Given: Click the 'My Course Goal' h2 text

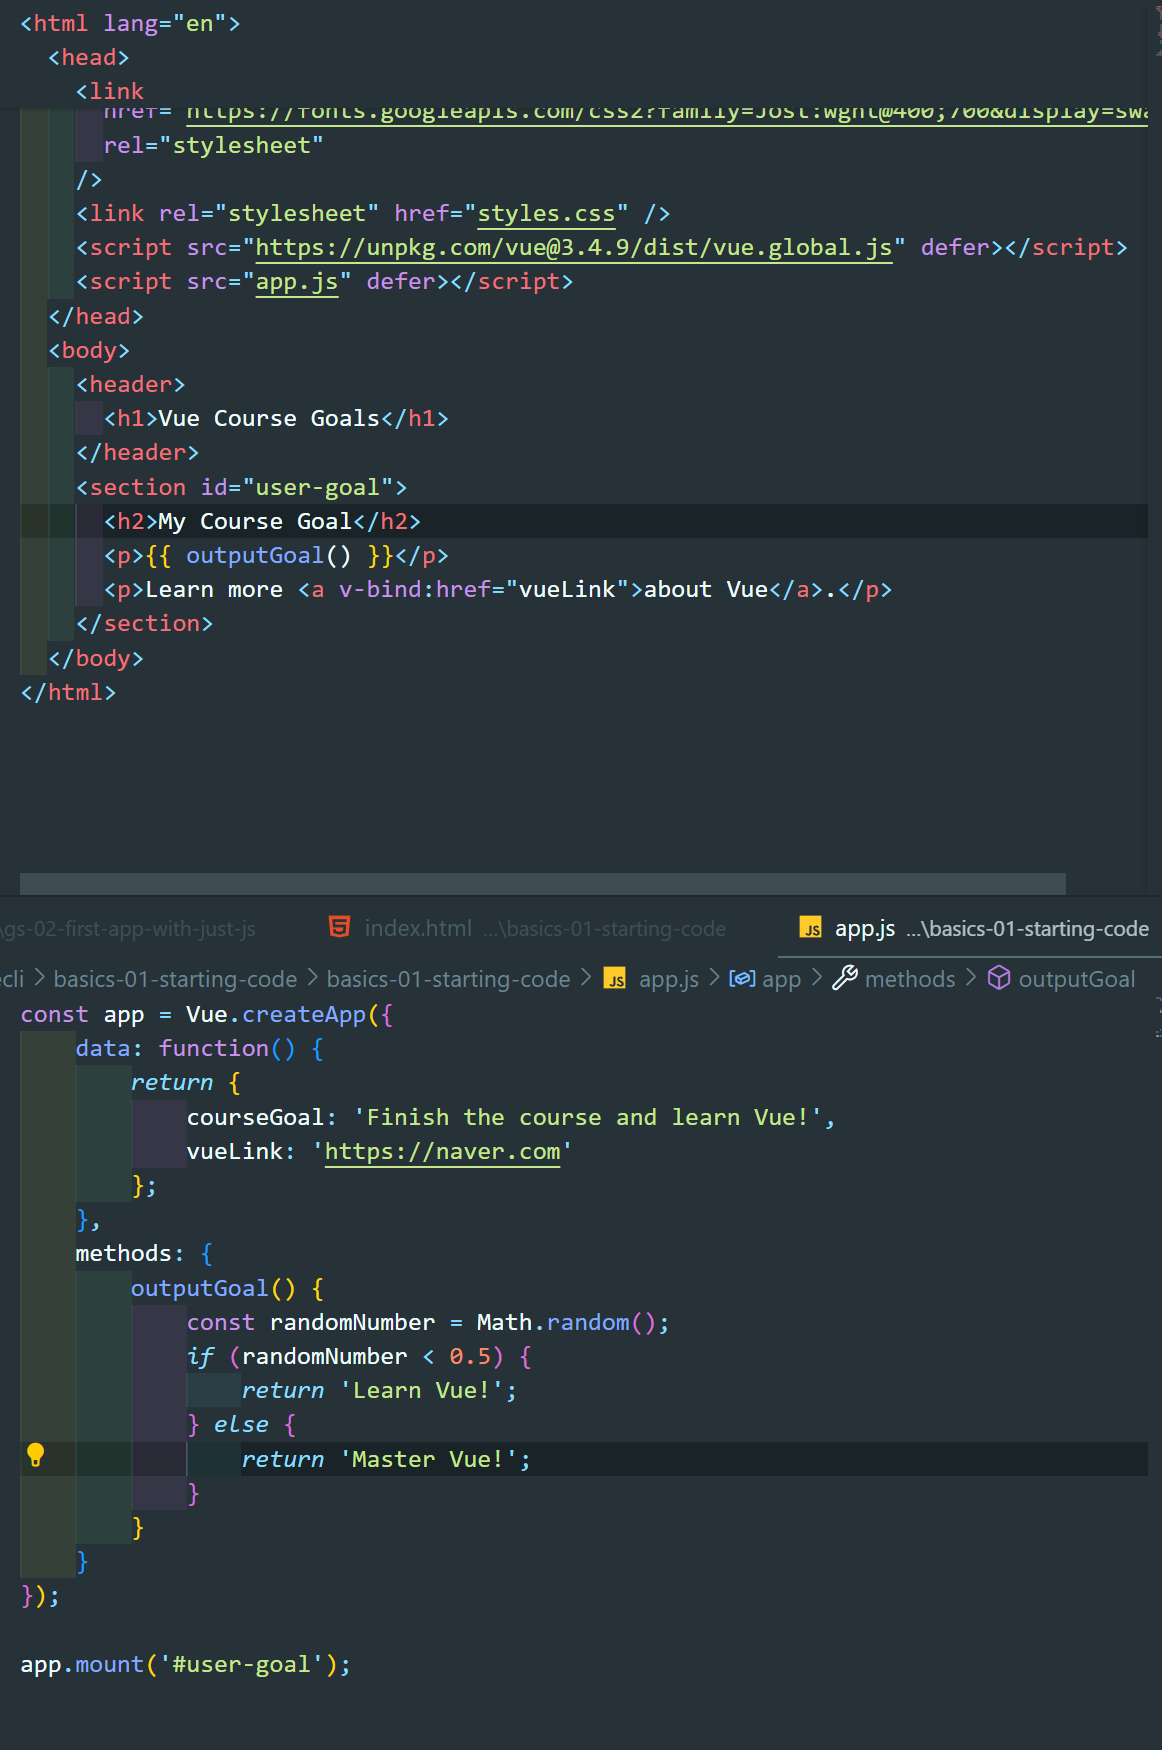Looking at the screenshot, I should [255, 521].
